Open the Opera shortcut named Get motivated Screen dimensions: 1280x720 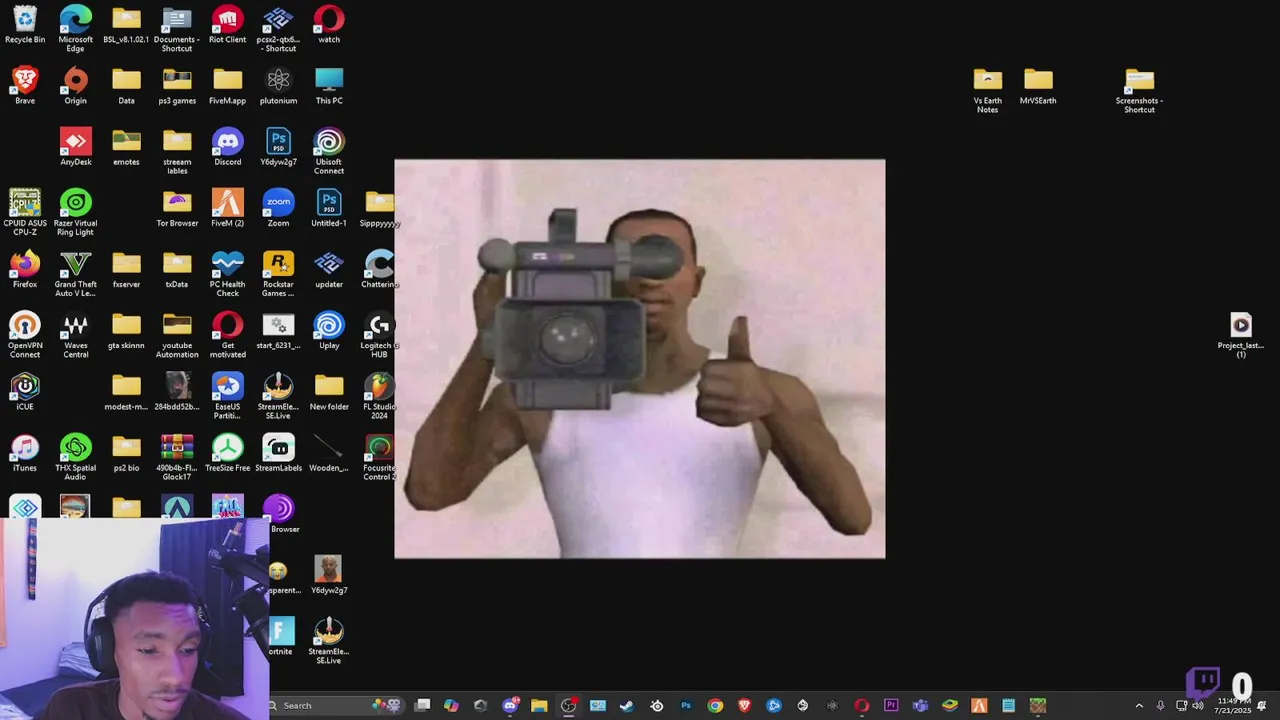tap(227, 334)
